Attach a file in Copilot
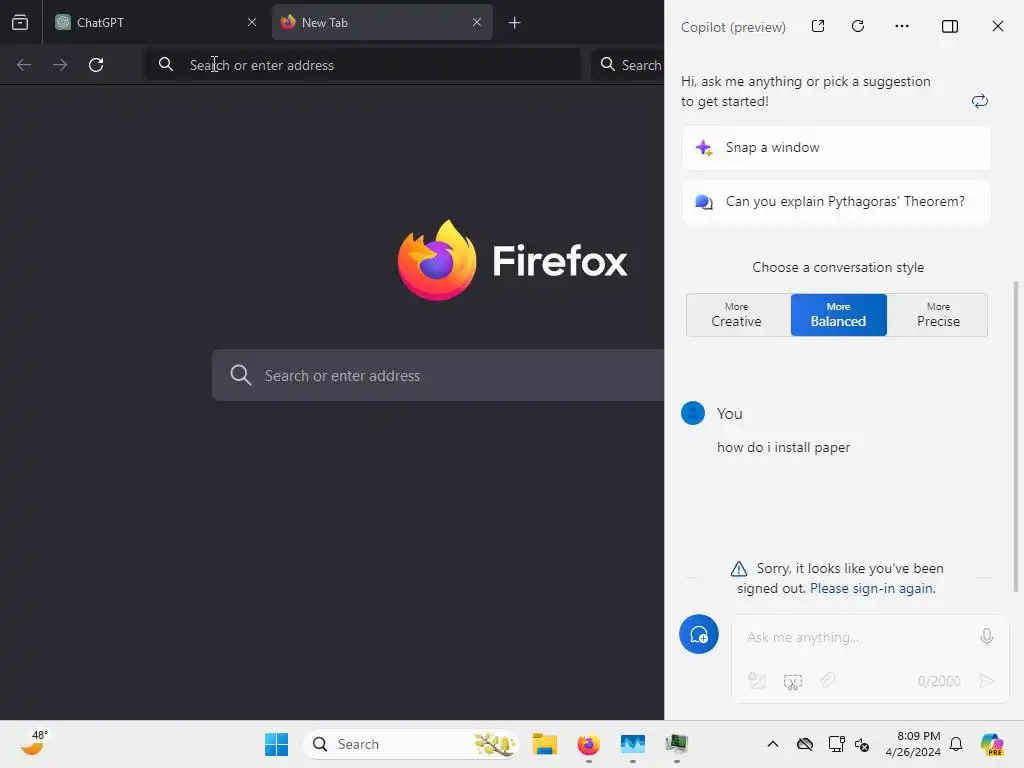The height and width of the screenshot is (768, 1024). [x=827, y=680]
